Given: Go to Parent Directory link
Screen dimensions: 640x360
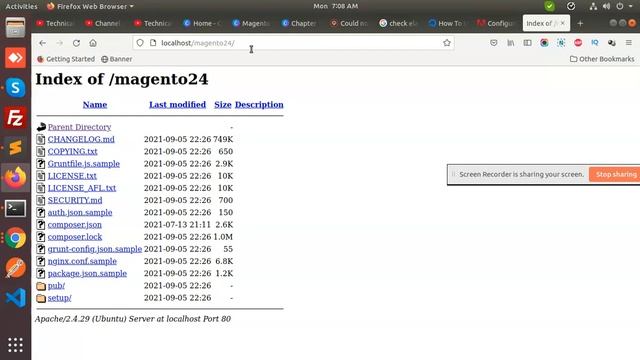Looking at the screenshot, I should coord(79,127).
